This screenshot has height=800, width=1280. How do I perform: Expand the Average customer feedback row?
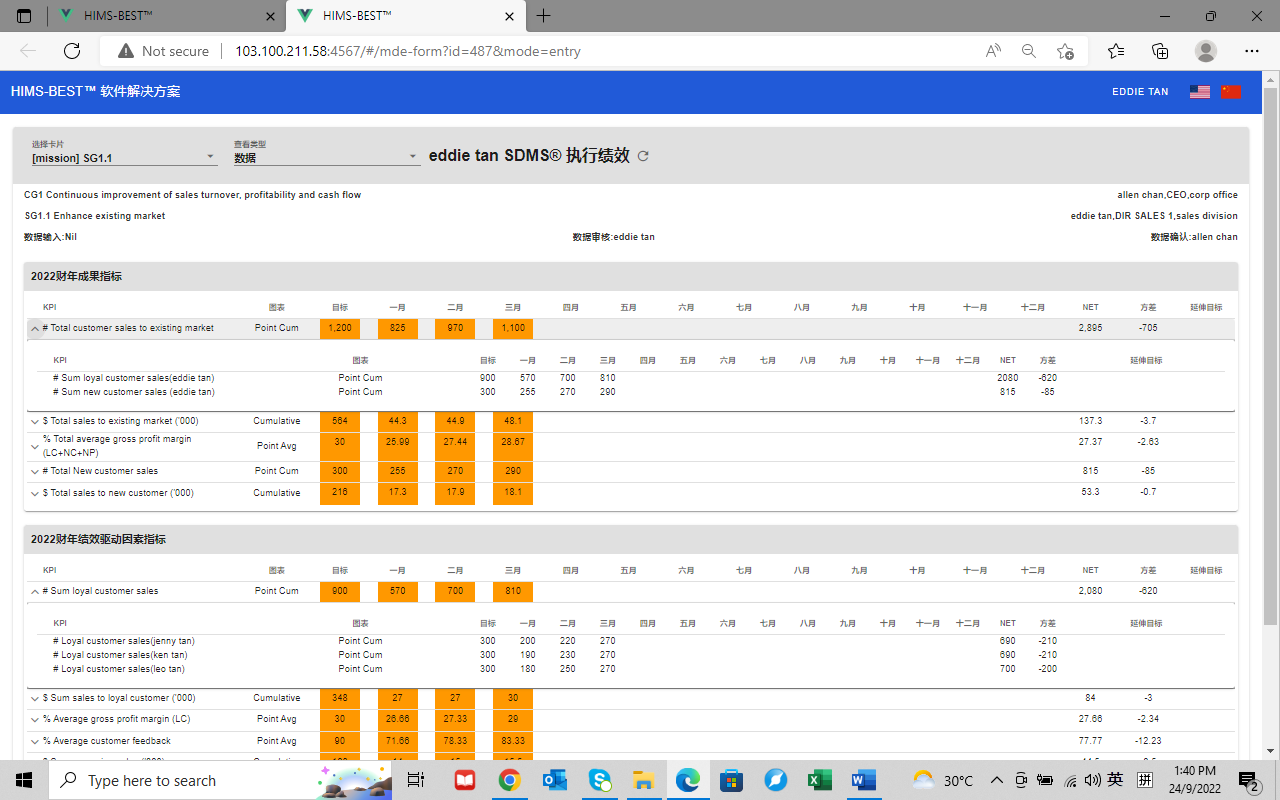click(34, 741)
